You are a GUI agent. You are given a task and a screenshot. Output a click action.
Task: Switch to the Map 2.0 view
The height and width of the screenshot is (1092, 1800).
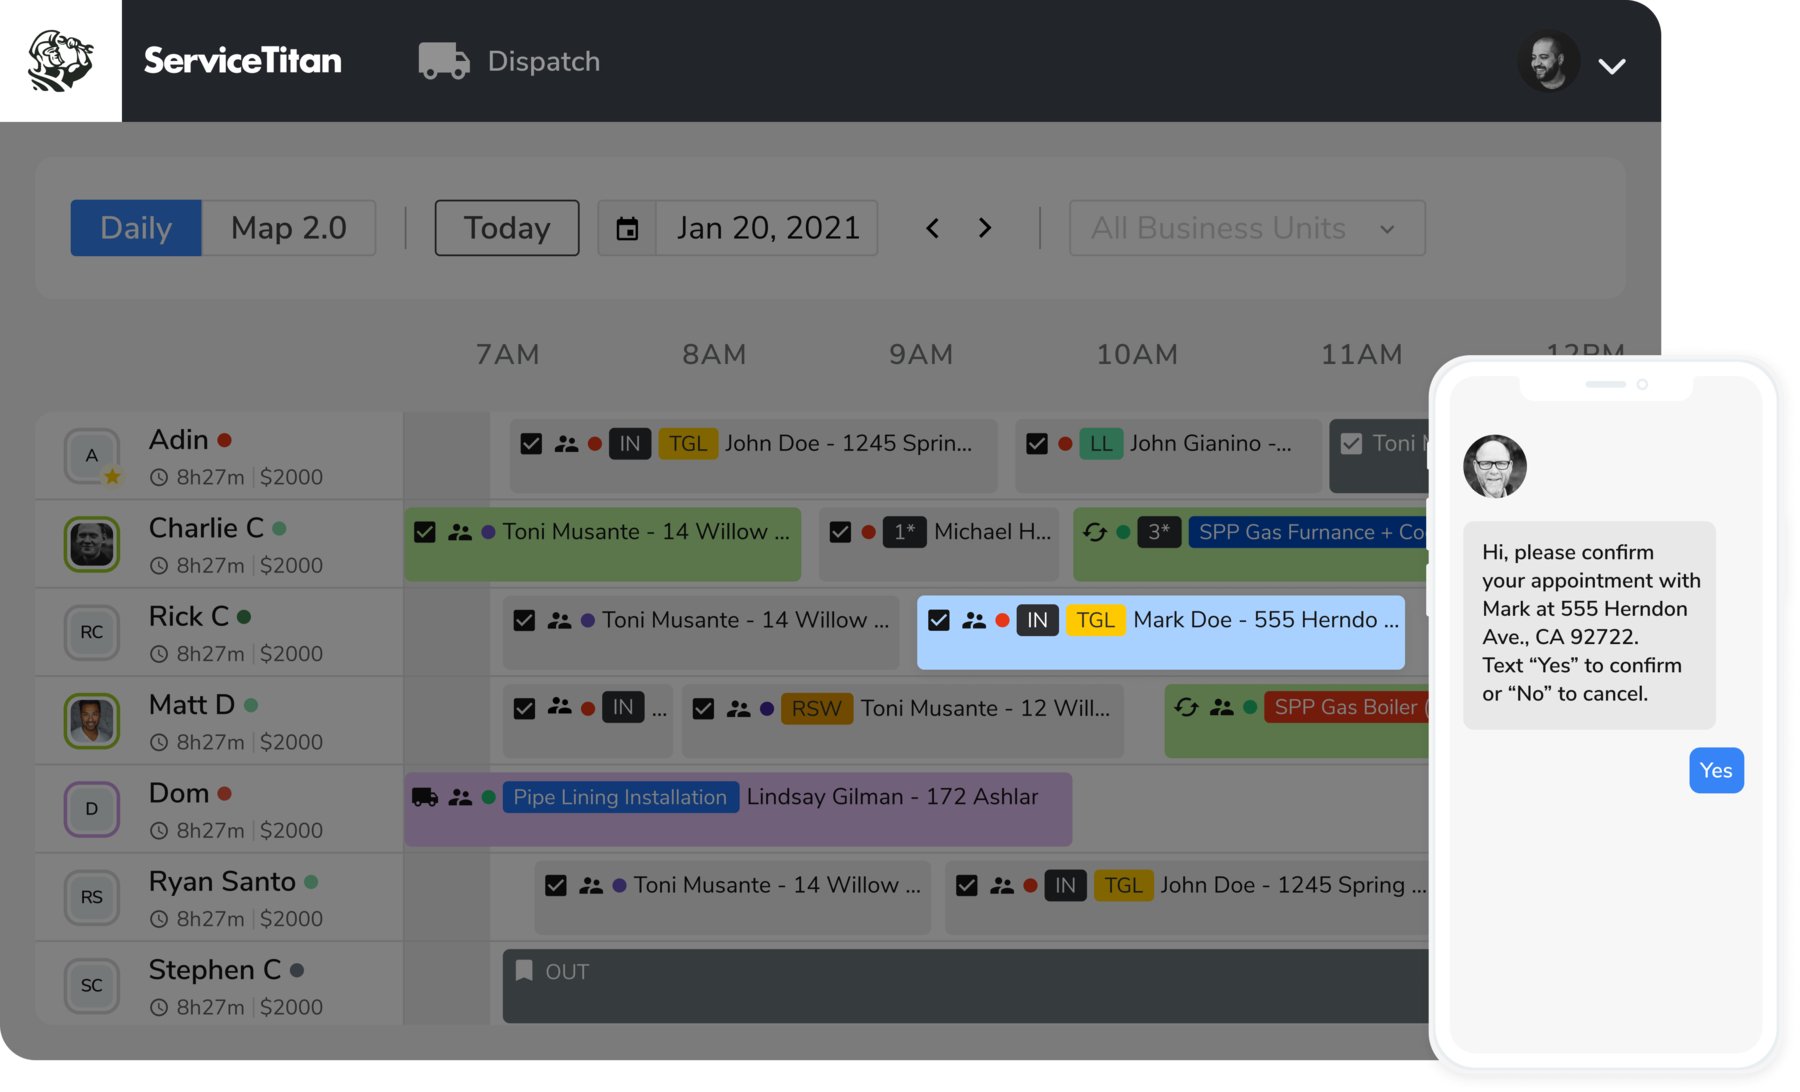pyautogui.click(x=289, y=228)
